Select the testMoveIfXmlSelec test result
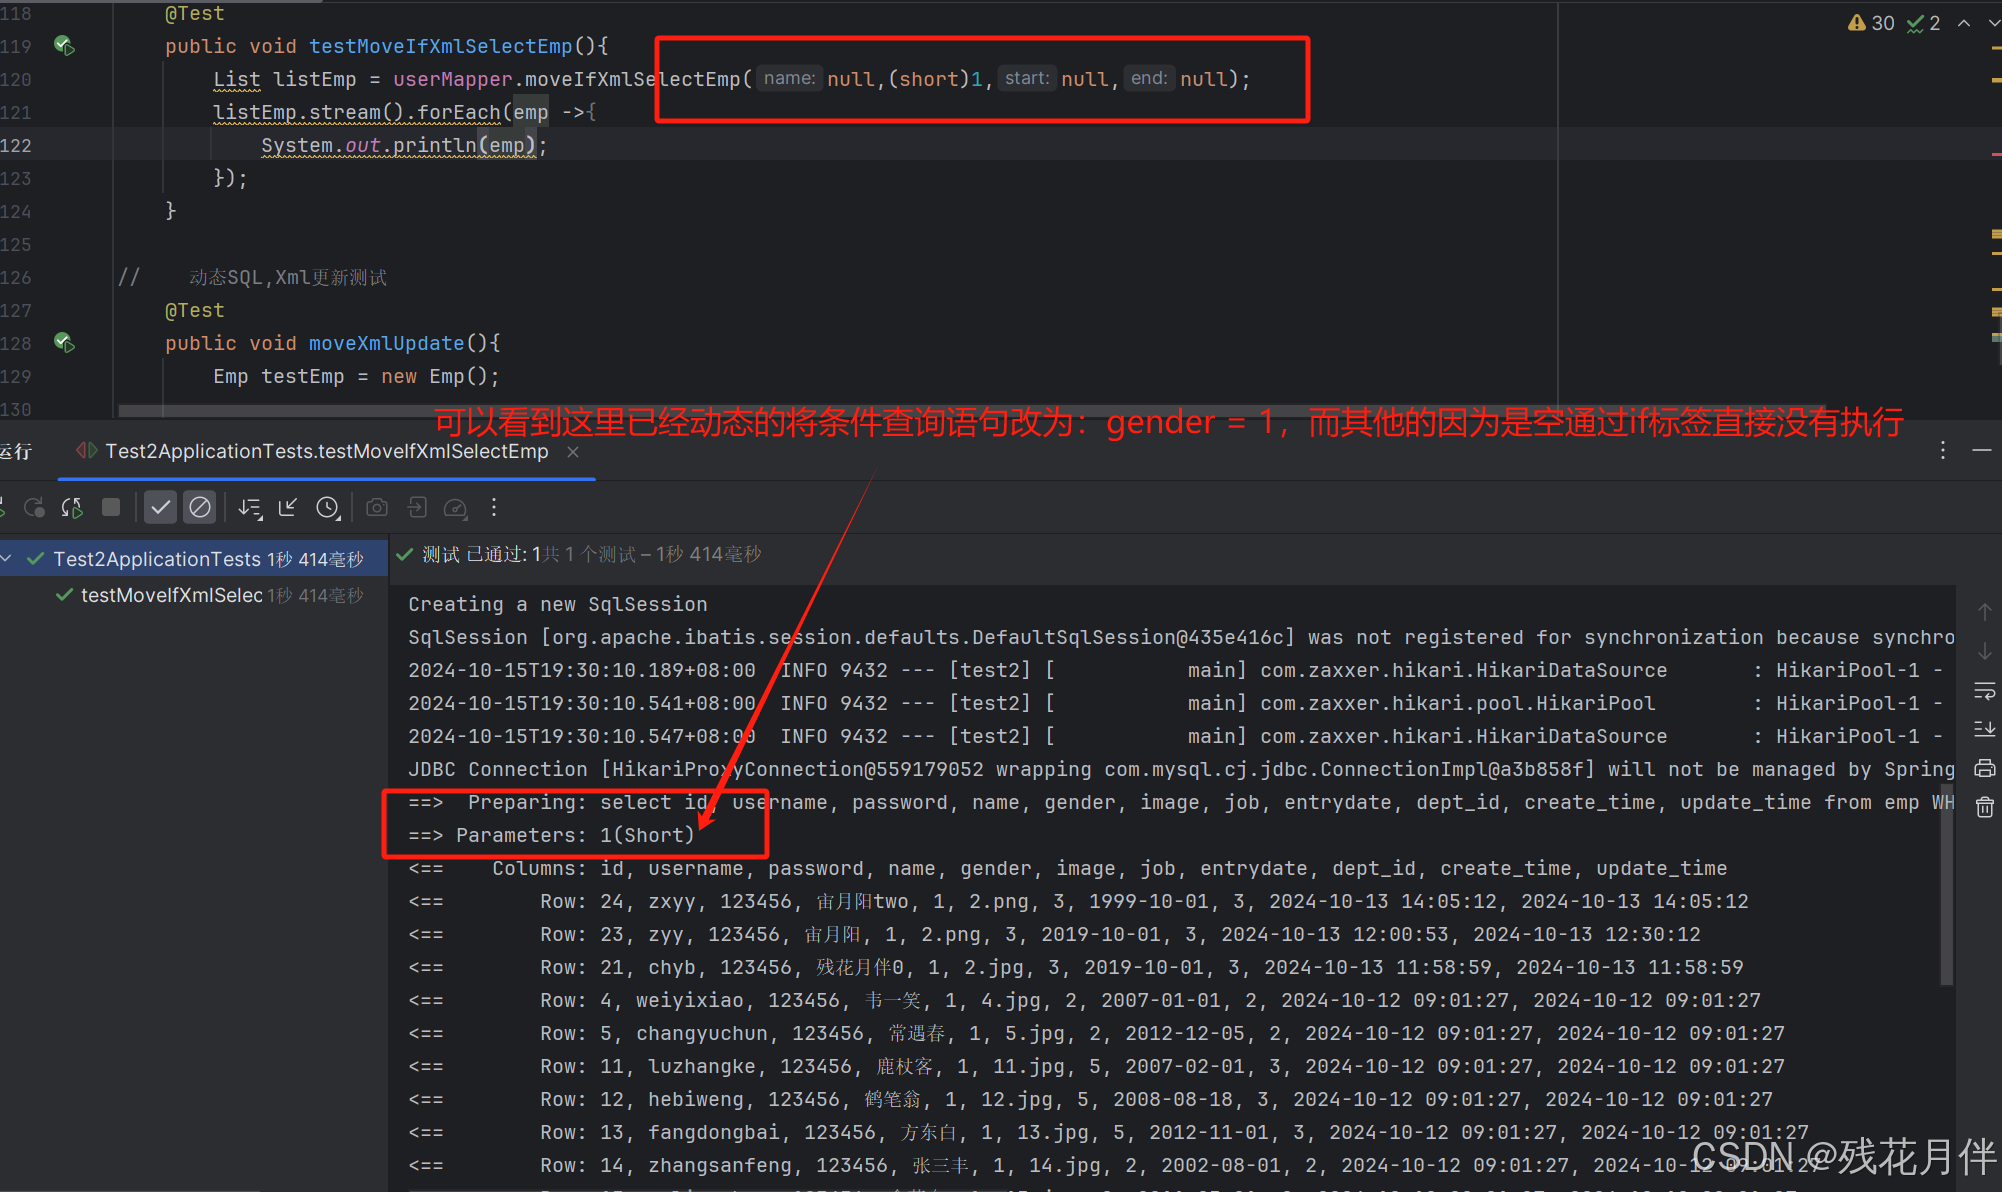 (x=171, y=595)
